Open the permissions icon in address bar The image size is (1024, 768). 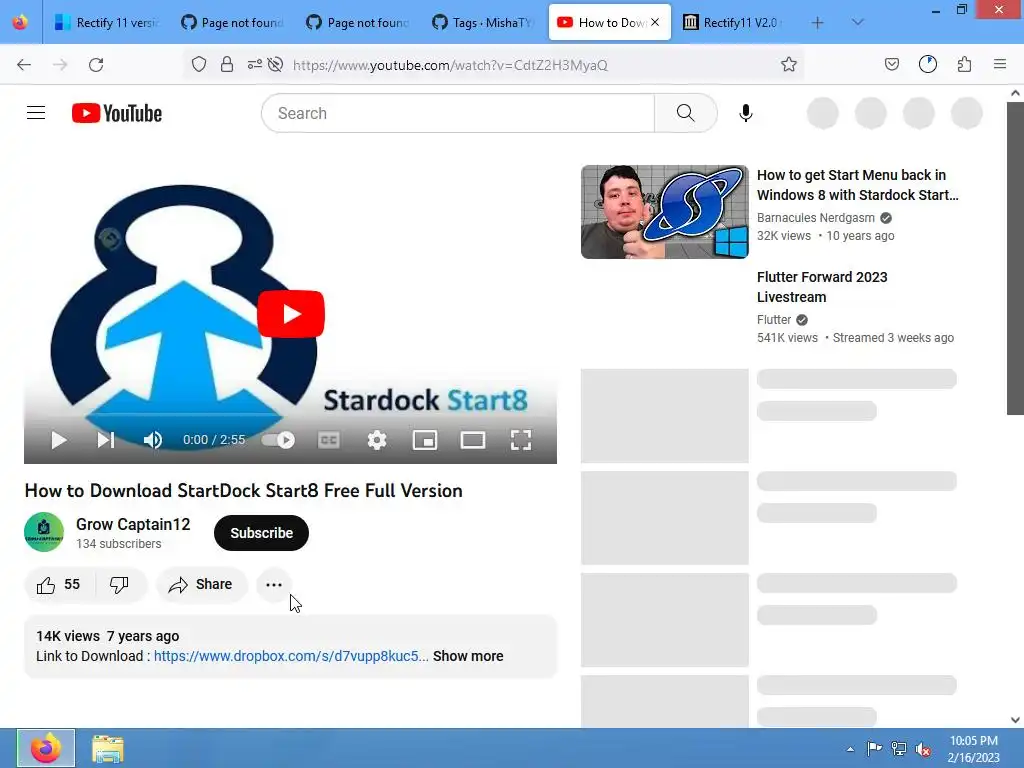pyautogui.click(x=254, y=65)
